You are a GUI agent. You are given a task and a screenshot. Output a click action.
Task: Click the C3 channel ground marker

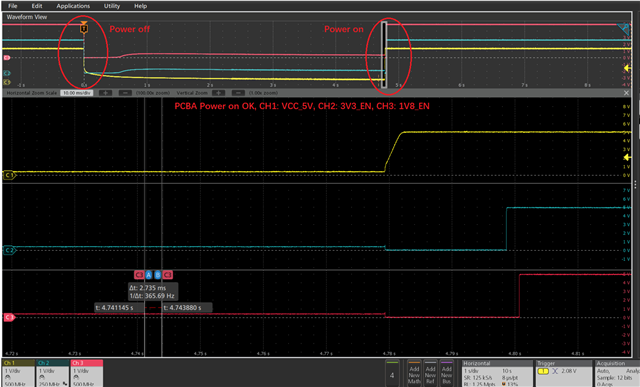pyautogui.click(x=9, y=317)
